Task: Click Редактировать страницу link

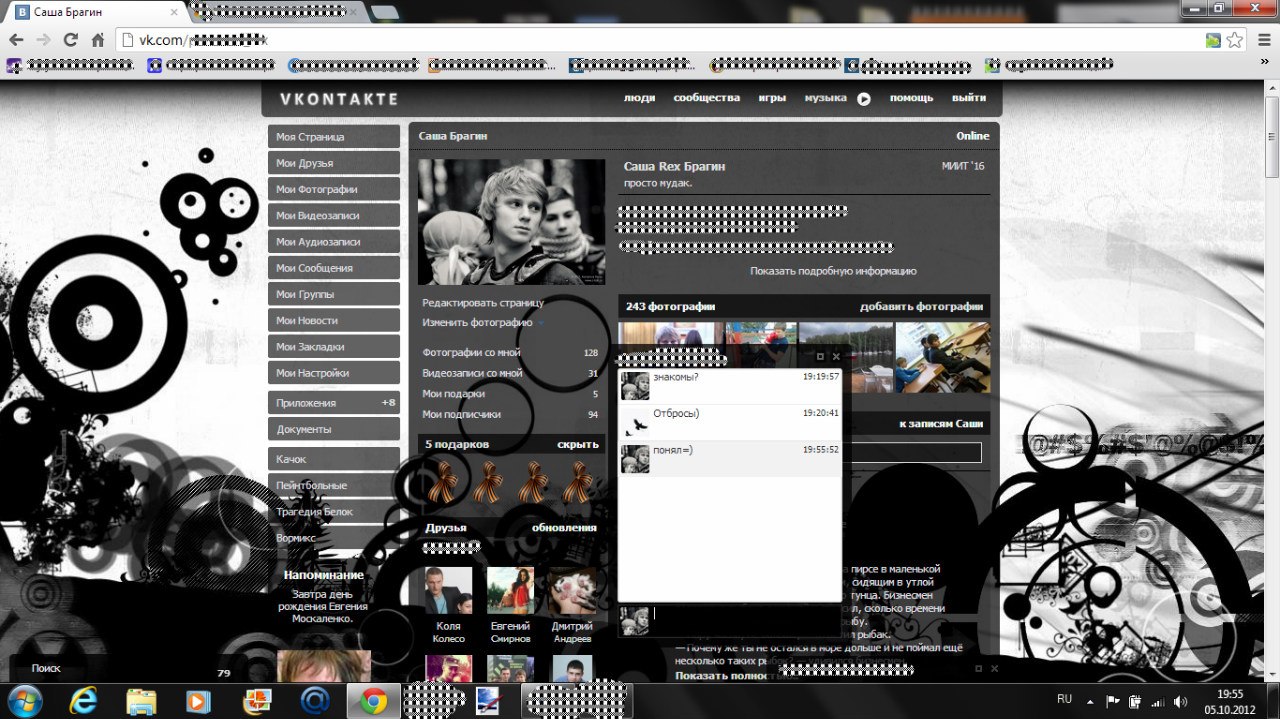Action: click(x=483, y=302)
